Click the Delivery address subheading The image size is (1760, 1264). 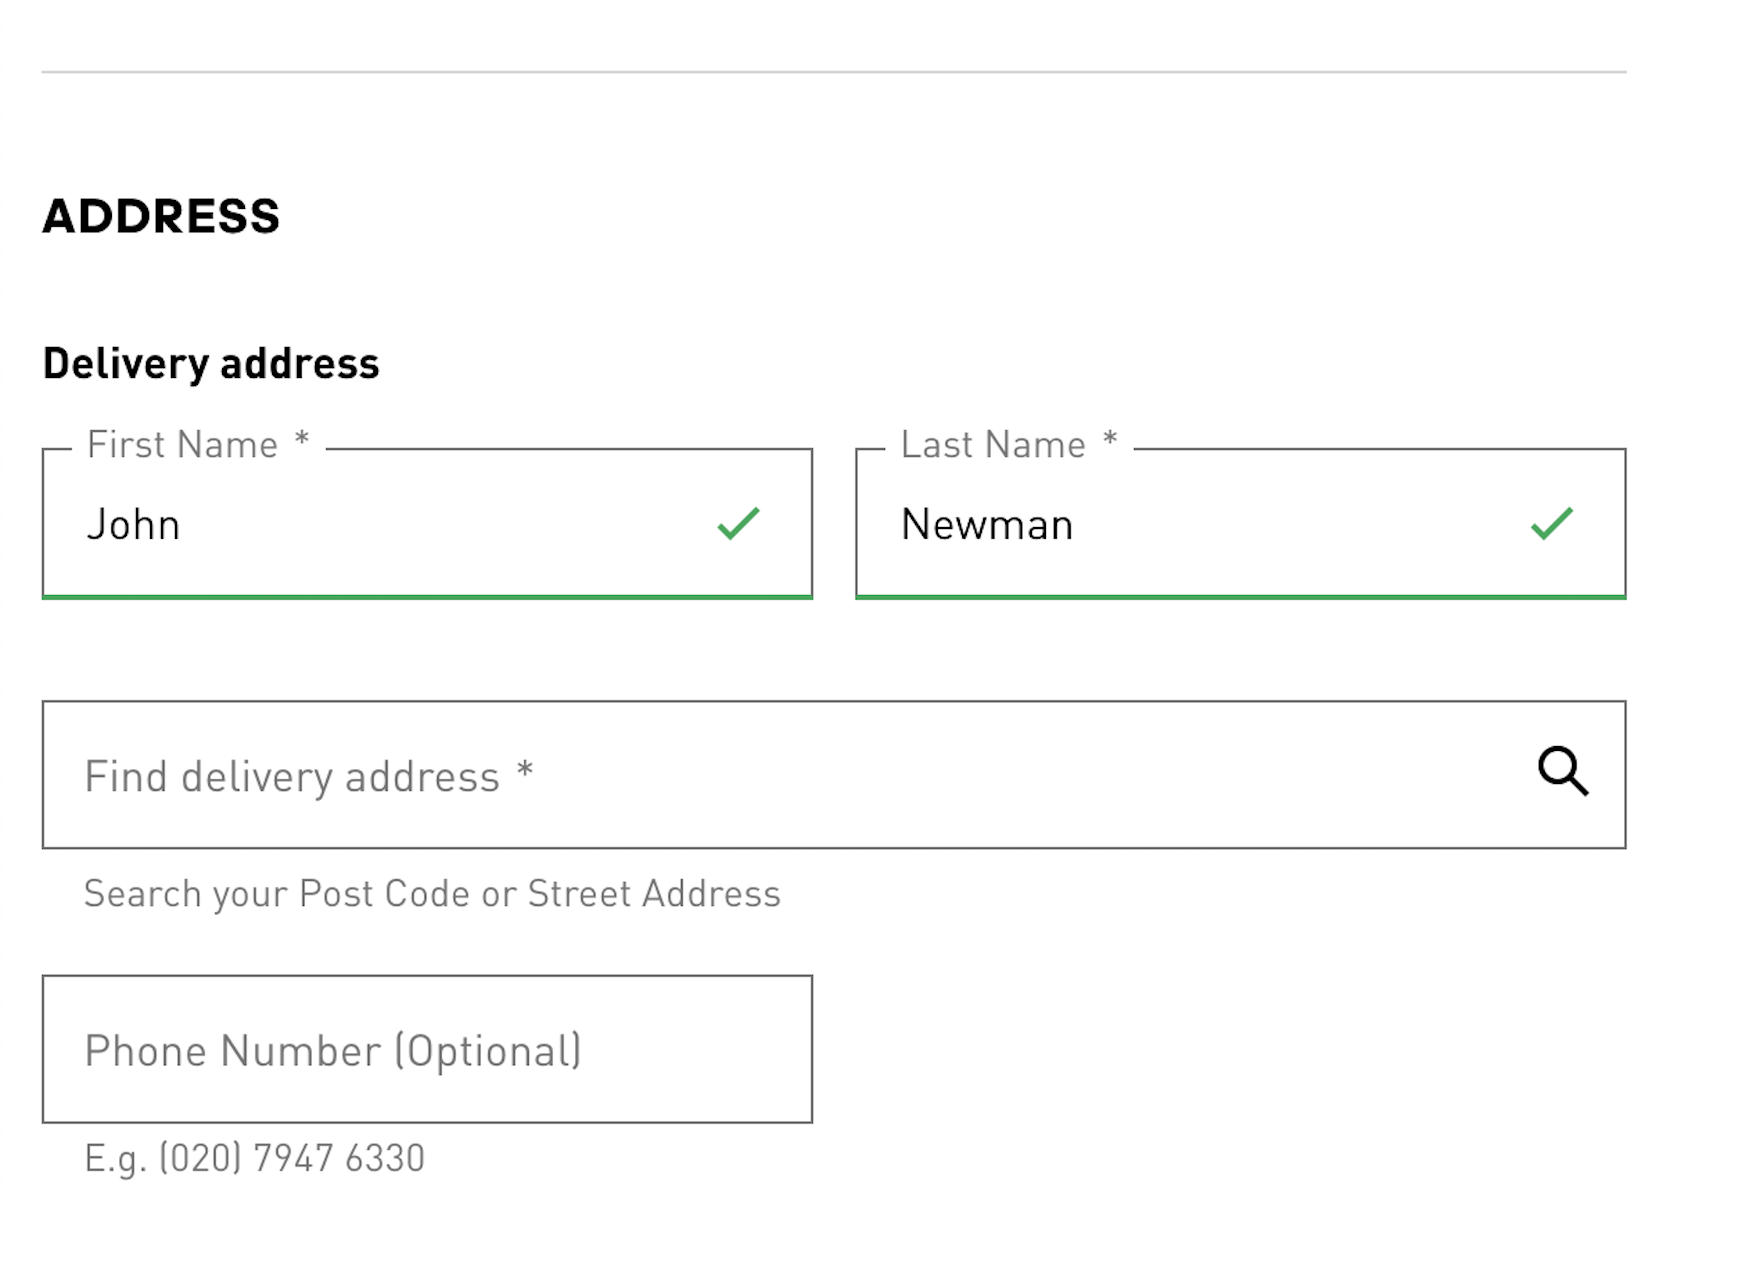pos(211,363)
